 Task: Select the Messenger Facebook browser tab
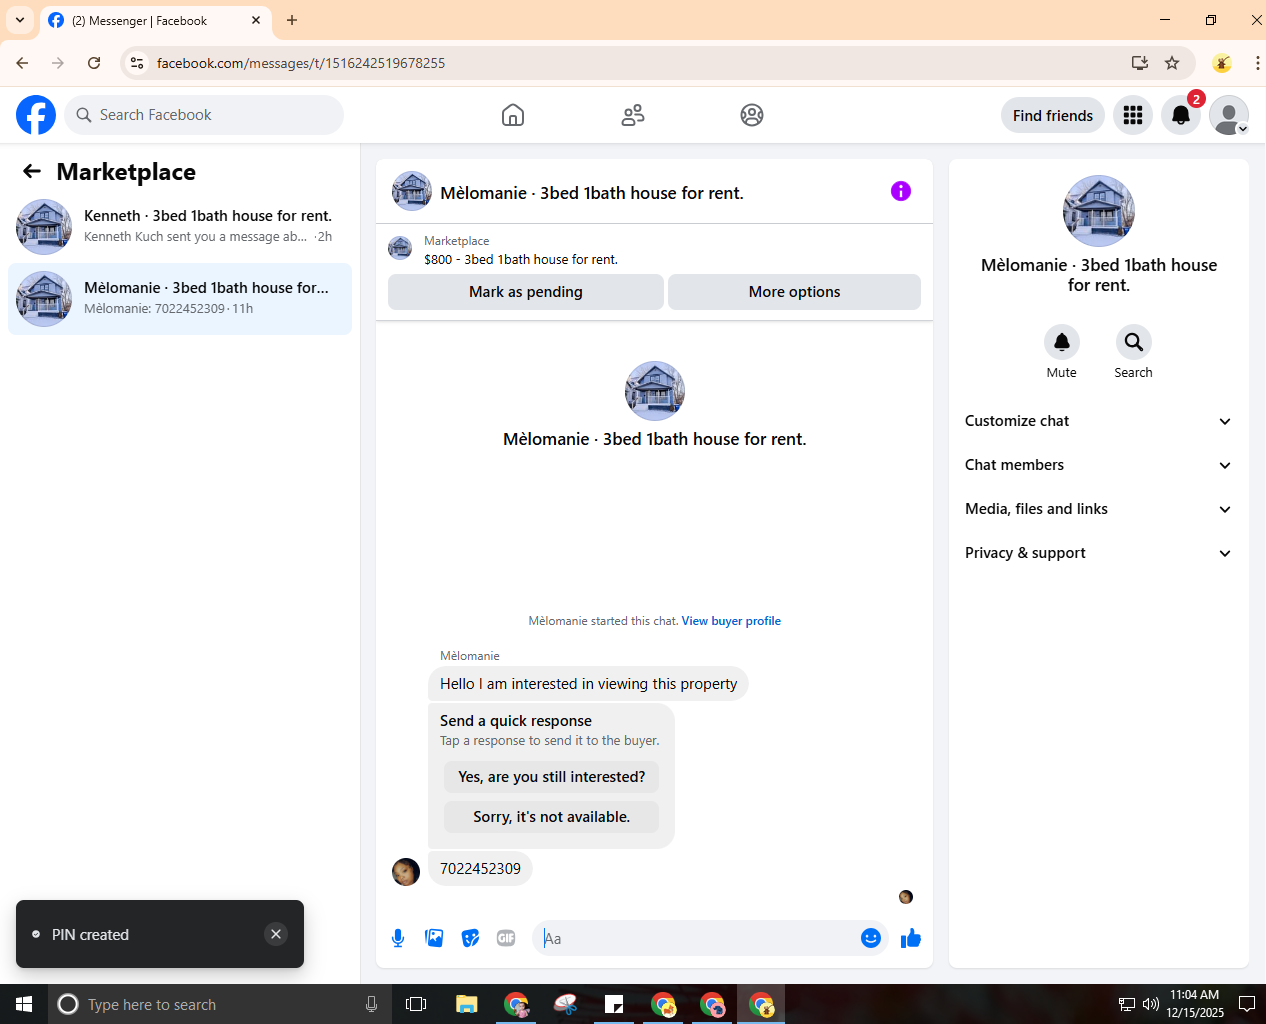(x=154, y=21)
